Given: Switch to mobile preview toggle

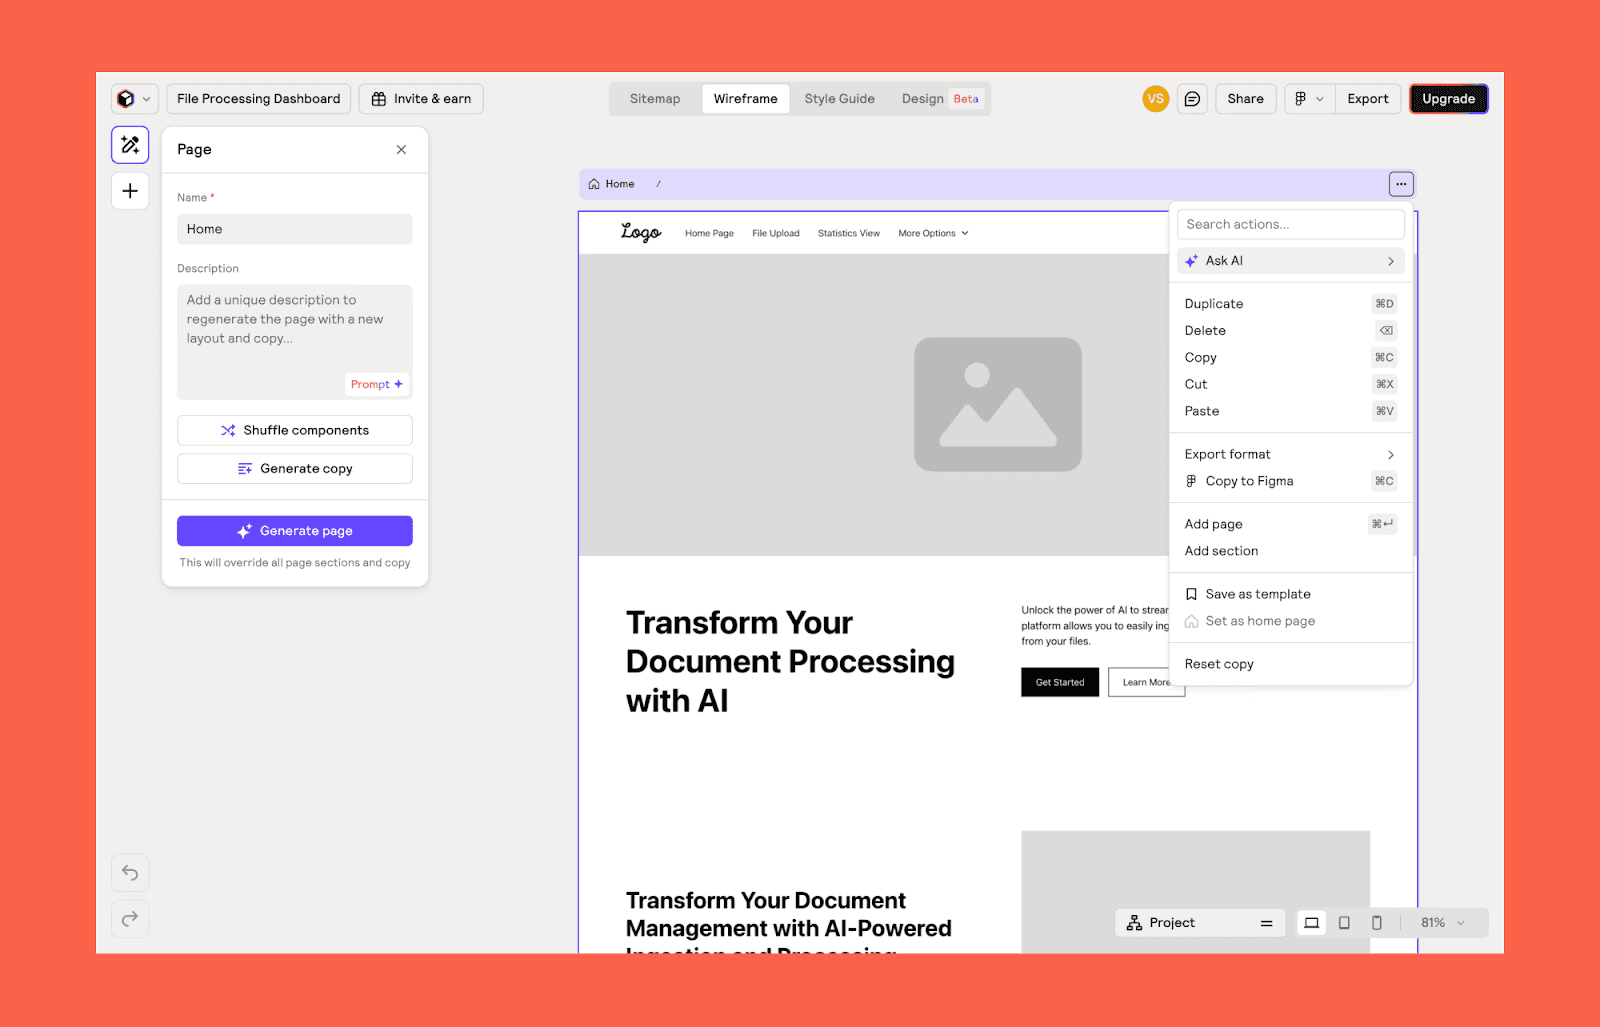Looking at the screenshot, I should point(1376,922).
